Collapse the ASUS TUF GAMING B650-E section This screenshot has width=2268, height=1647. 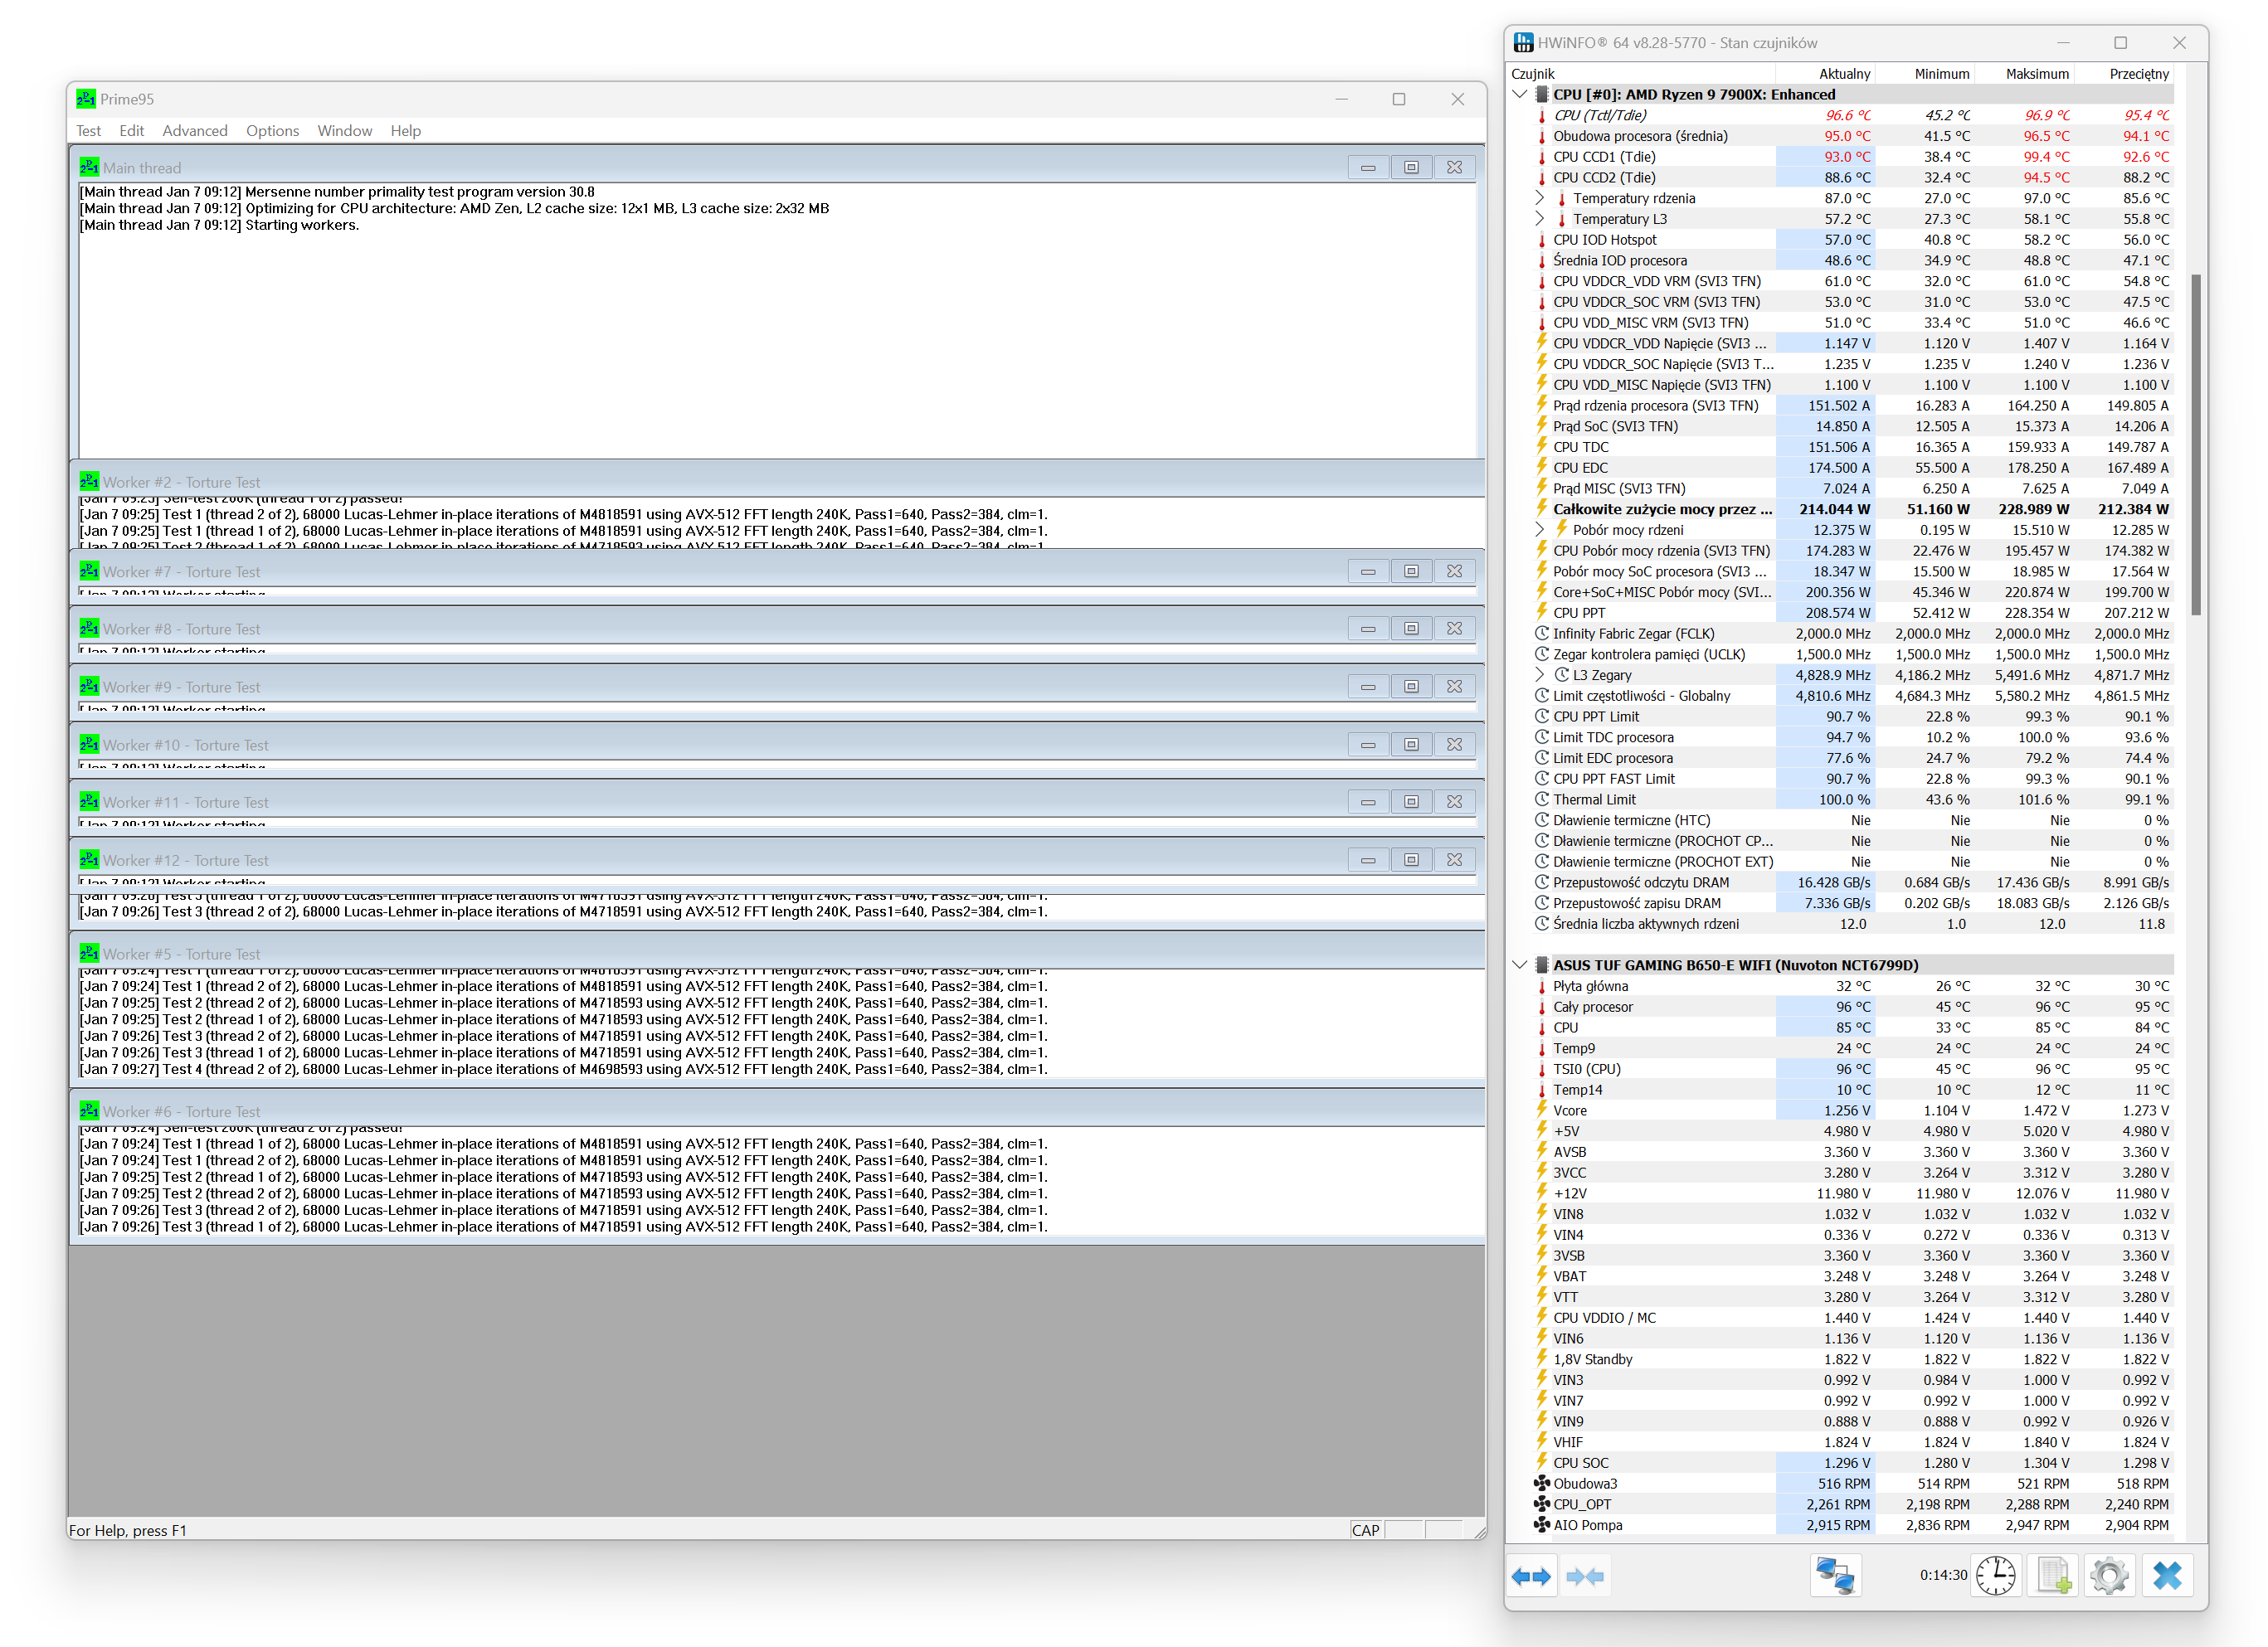(1520, 965)
